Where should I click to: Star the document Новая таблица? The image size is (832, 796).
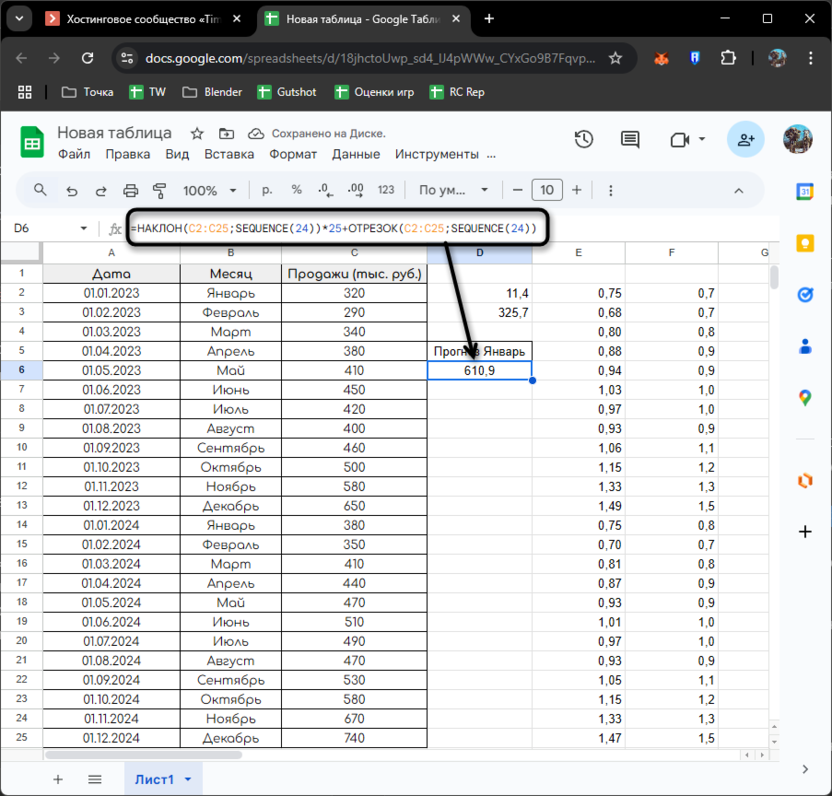pos(197,133)
